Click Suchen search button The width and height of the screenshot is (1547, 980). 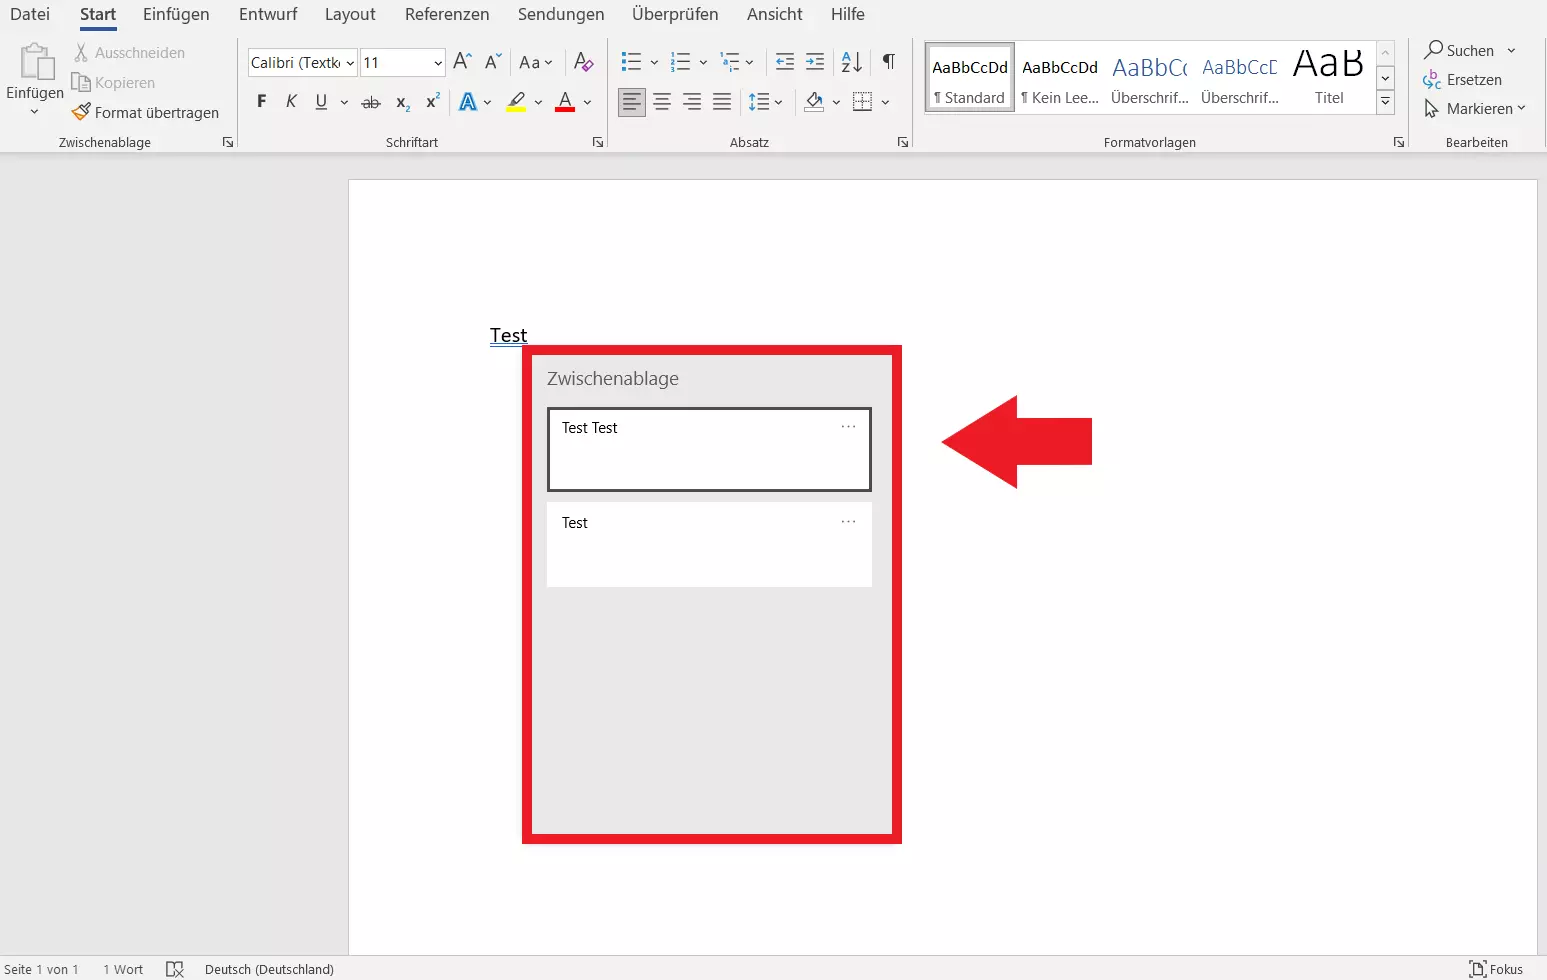tap(1460, 50)
